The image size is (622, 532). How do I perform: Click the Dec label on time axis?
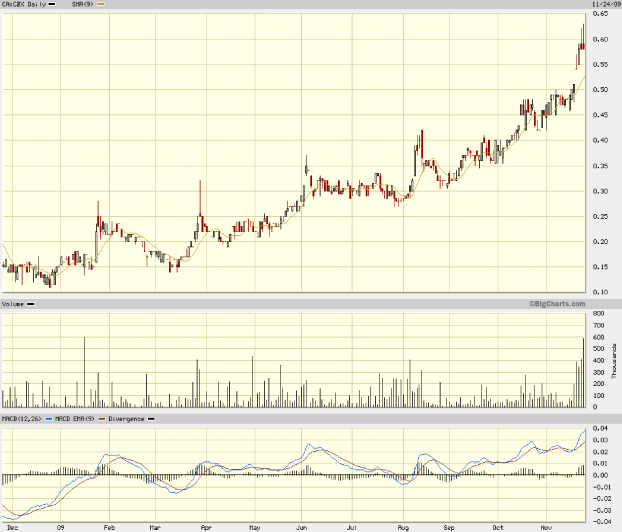coord(11,526)
